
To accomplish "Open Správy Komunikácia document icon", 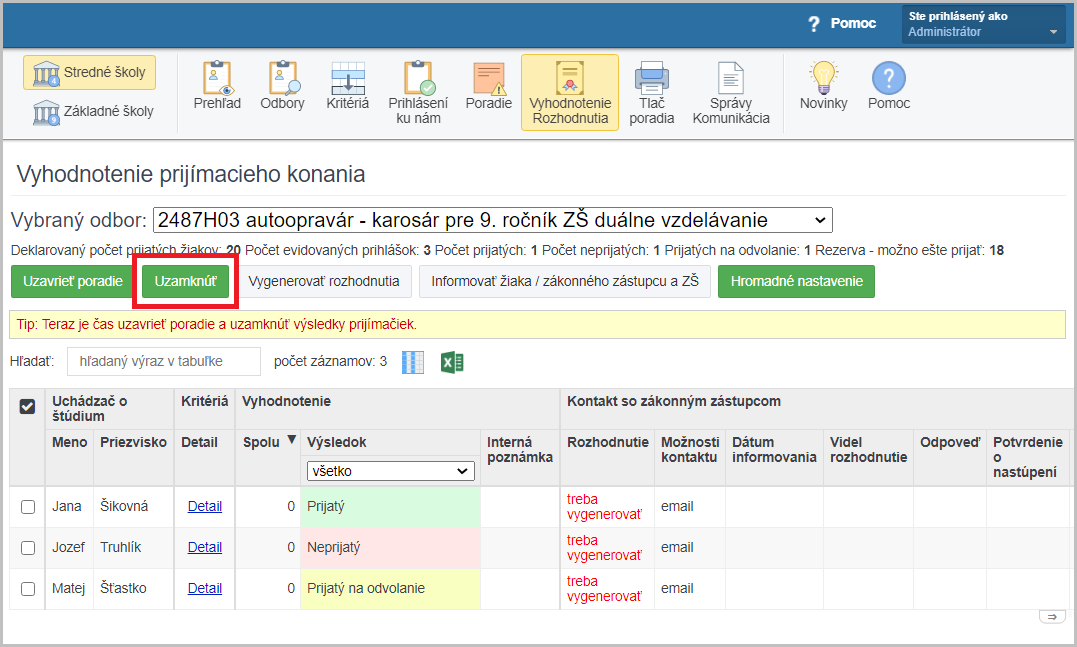I will pos(731,78).
